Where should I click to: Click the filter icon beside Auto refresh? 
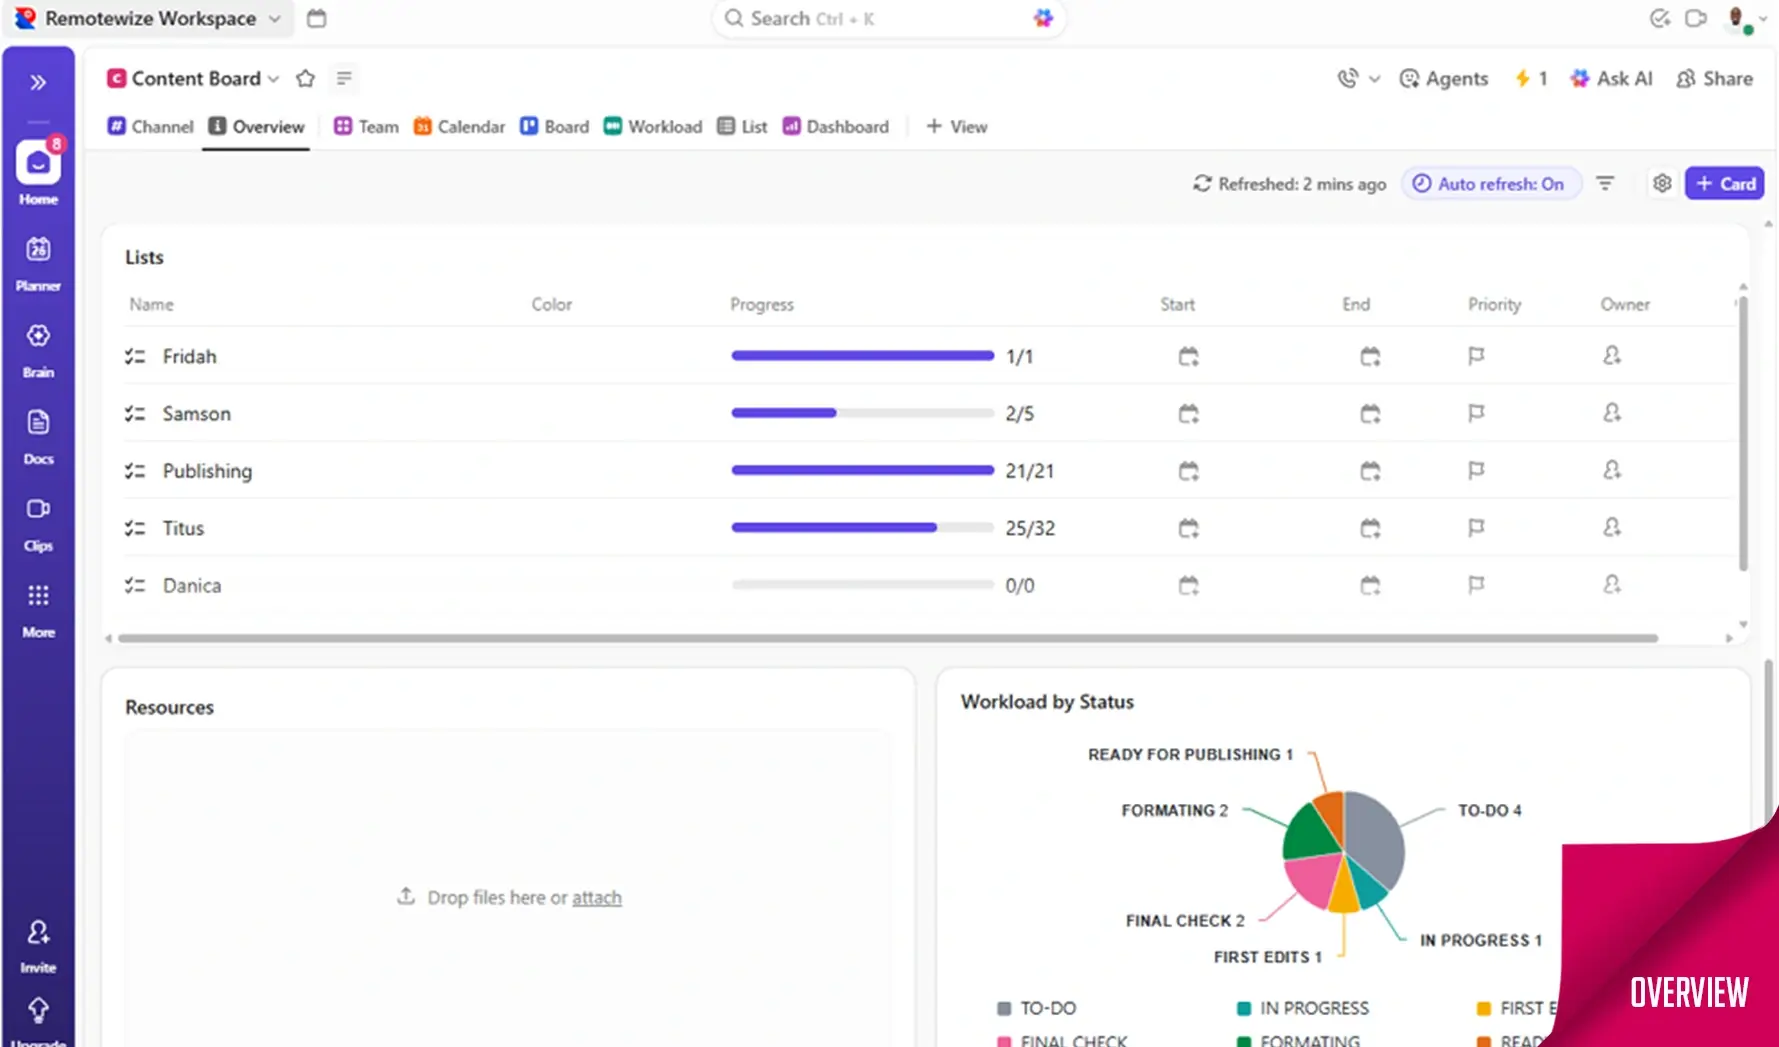[x=1605, y=184]
